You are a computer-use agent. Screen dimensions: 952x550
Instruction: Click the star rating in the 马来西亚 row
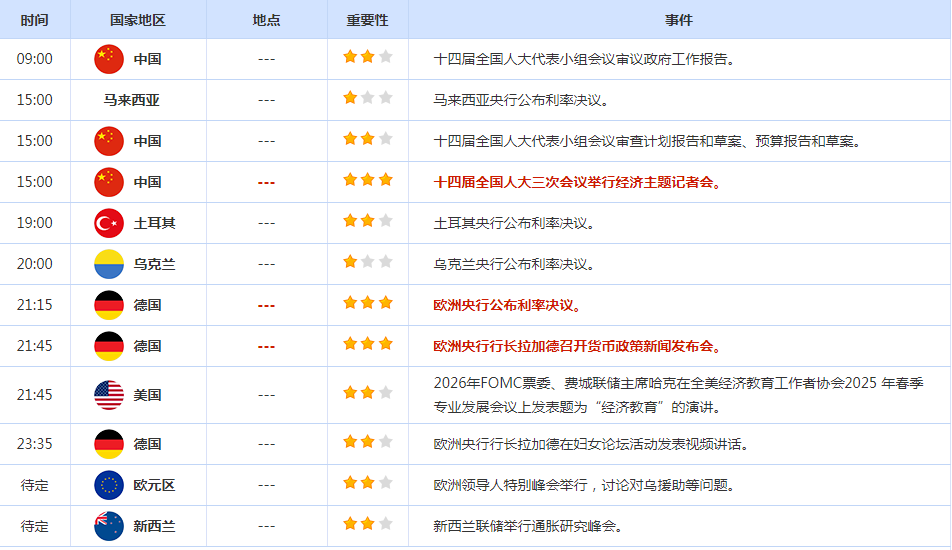[367, 99]
